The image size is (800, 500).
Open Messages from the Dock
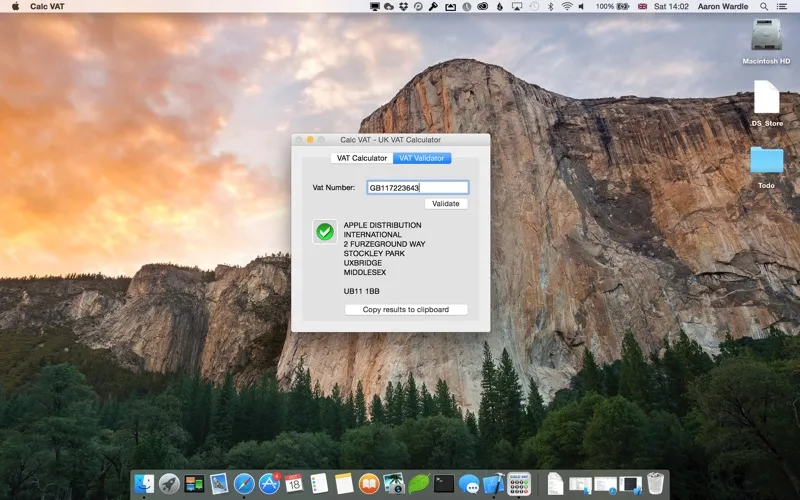click(x=469, y=483)
